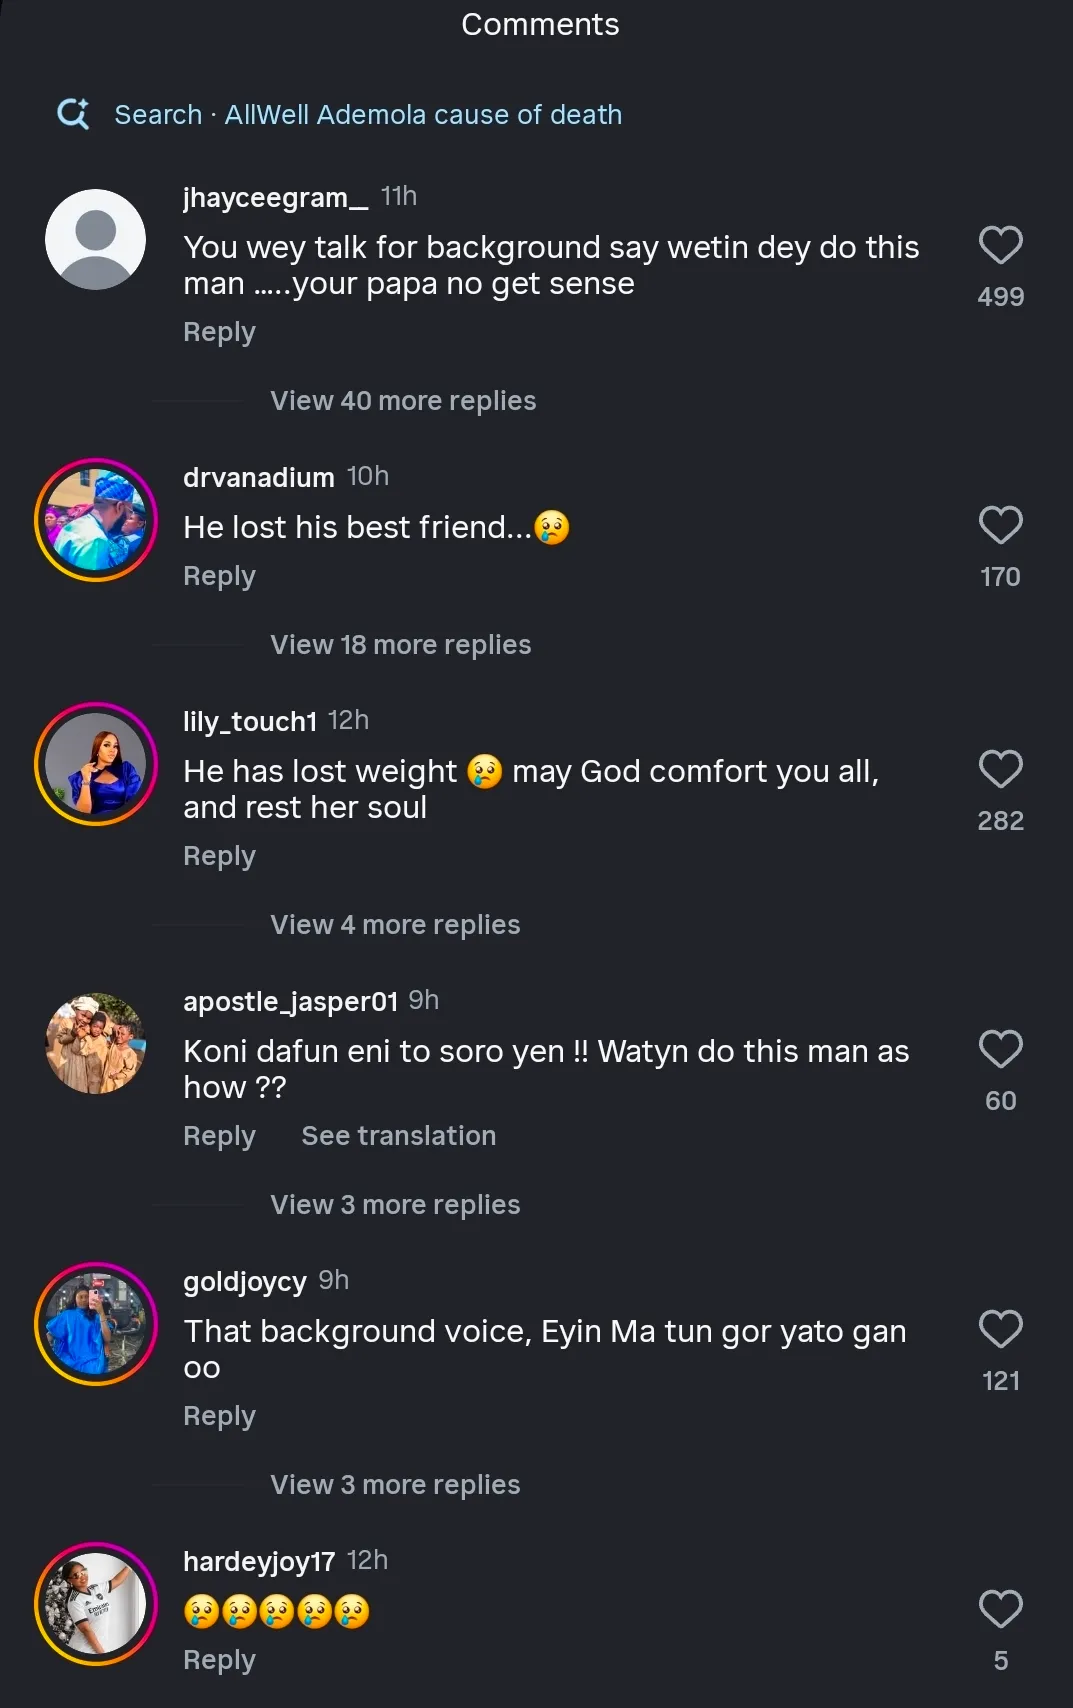The width and height of the screenshot is (1073, 1708).
Task: Like lily_touch1's comment
Action: [1000, 770]
